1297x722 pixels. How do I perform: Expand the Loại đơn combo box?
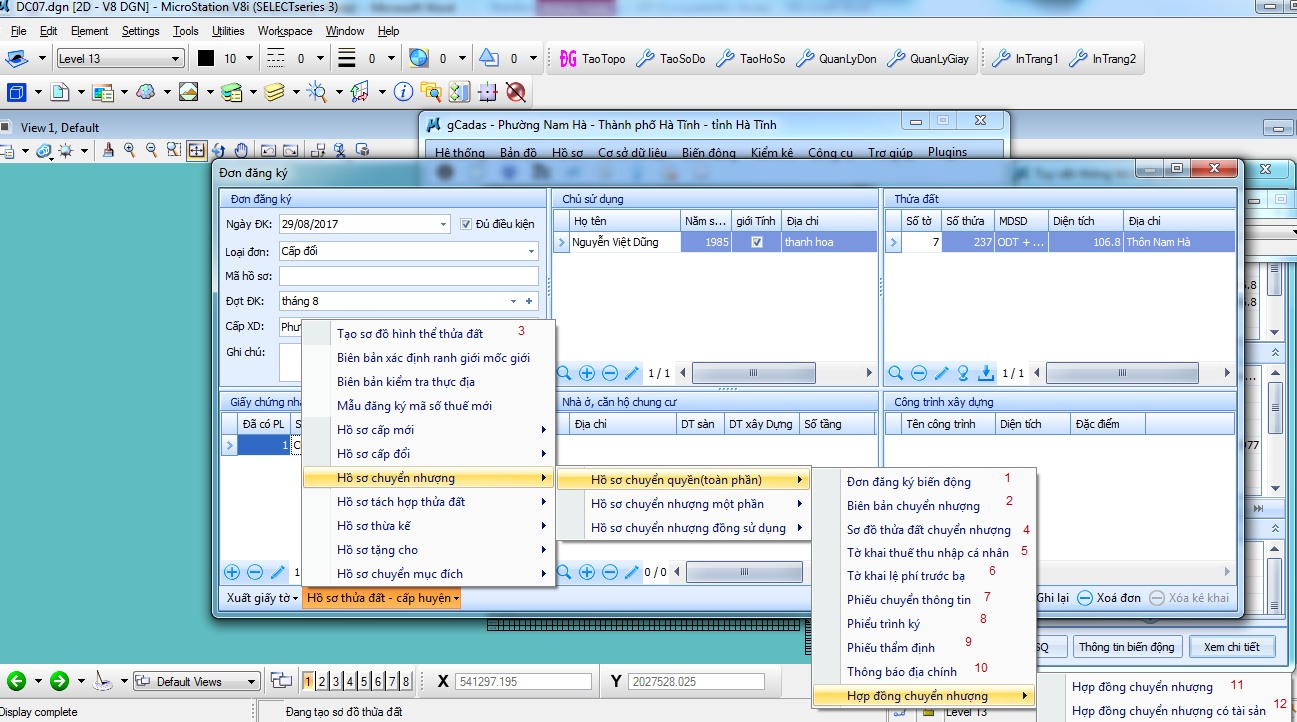pos(531,251)
